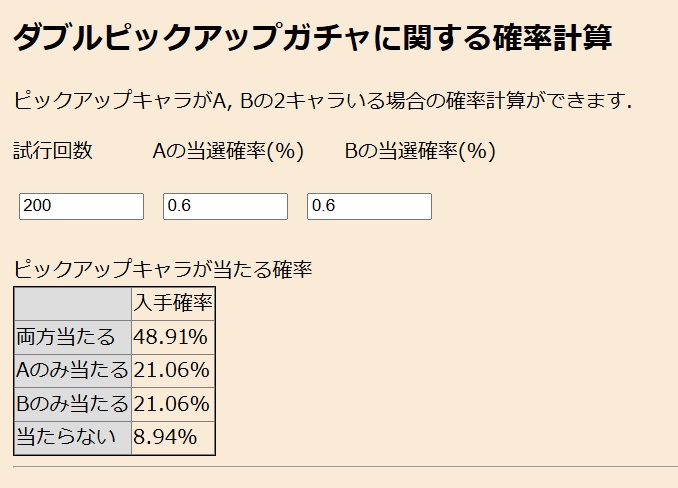
Task: Click the Aの当選確率(%) label
Action: 228,151
